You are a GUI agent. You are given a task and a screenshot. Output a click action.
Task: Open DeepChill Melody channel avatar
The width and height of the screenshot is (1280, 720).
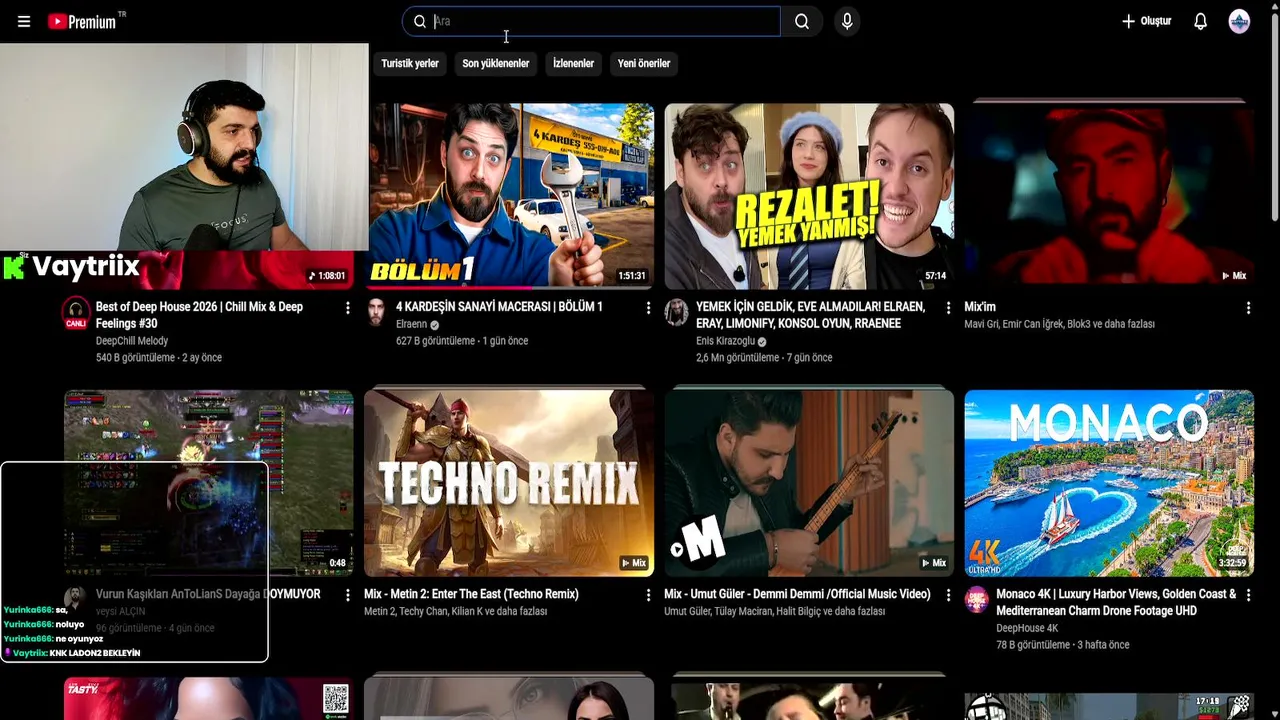point(76,313)
